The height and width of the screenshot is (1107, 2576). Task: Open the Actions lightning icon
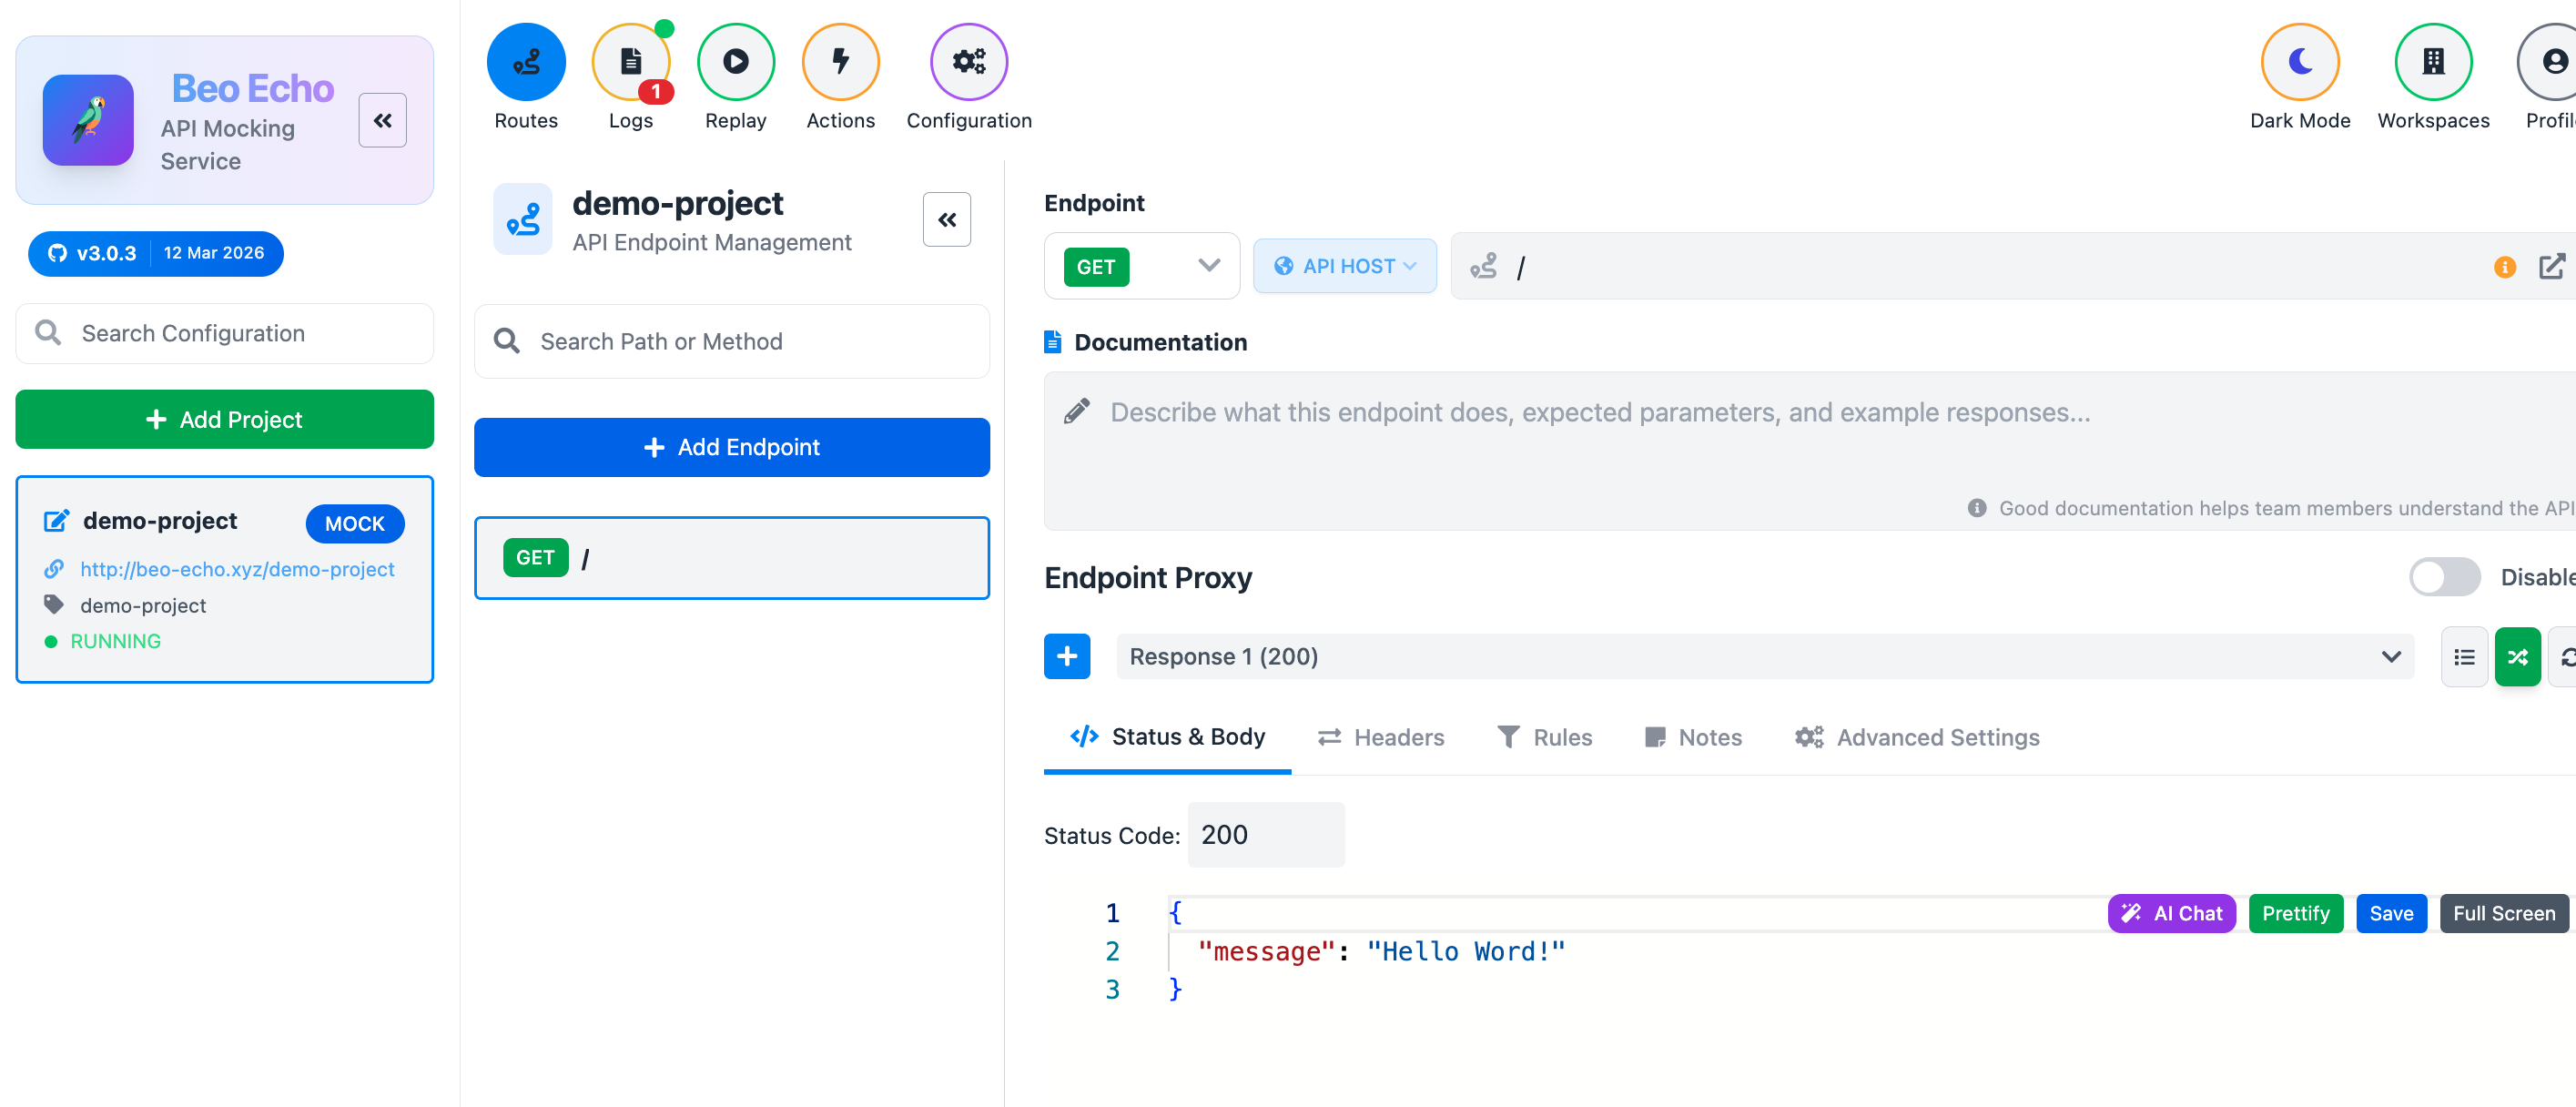tap(840, 62)
